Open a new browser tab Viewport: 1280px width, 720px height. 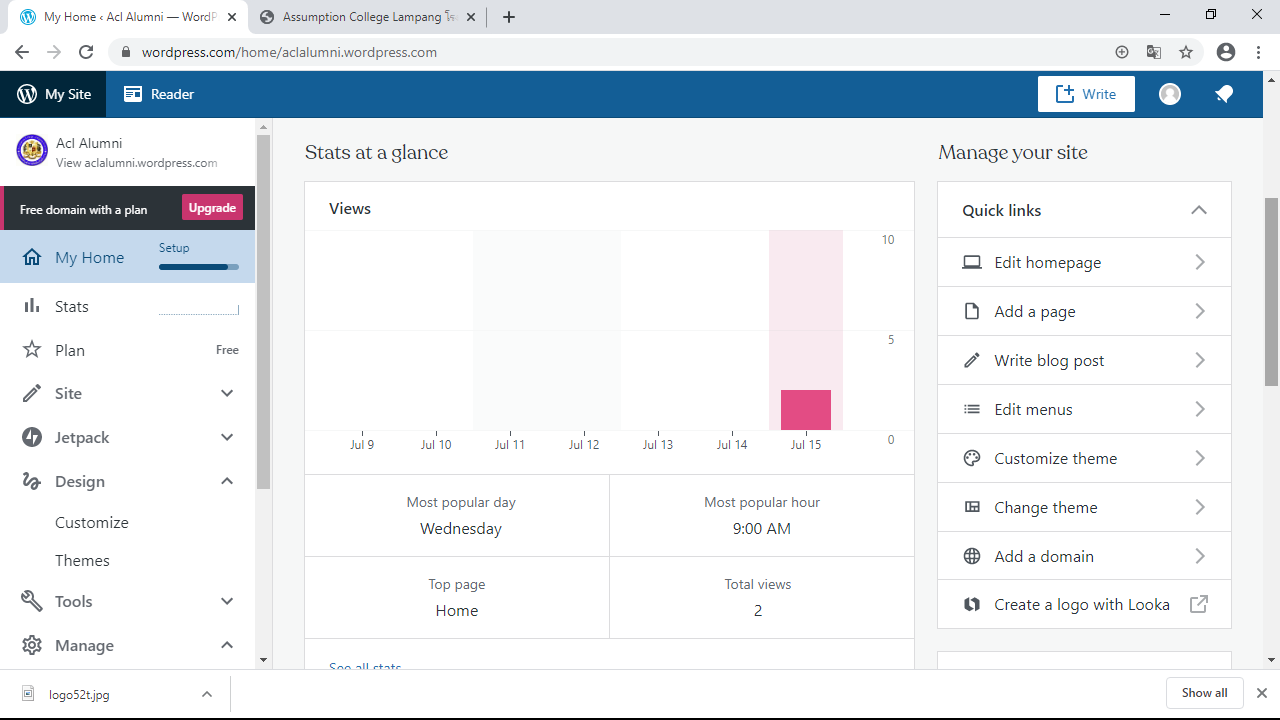coord(509,17)
